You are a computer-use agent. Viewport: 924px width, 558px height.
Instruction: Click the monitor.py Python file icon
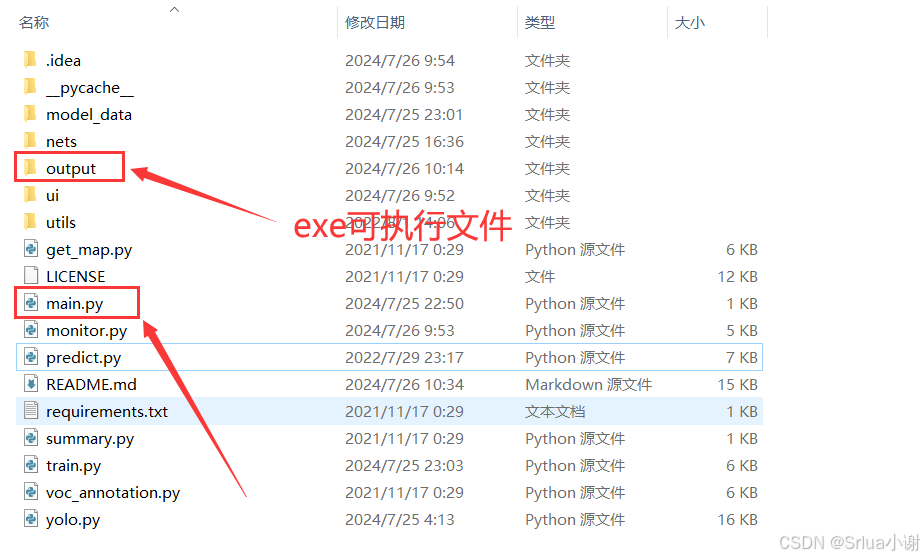click(x=31, y=330)
